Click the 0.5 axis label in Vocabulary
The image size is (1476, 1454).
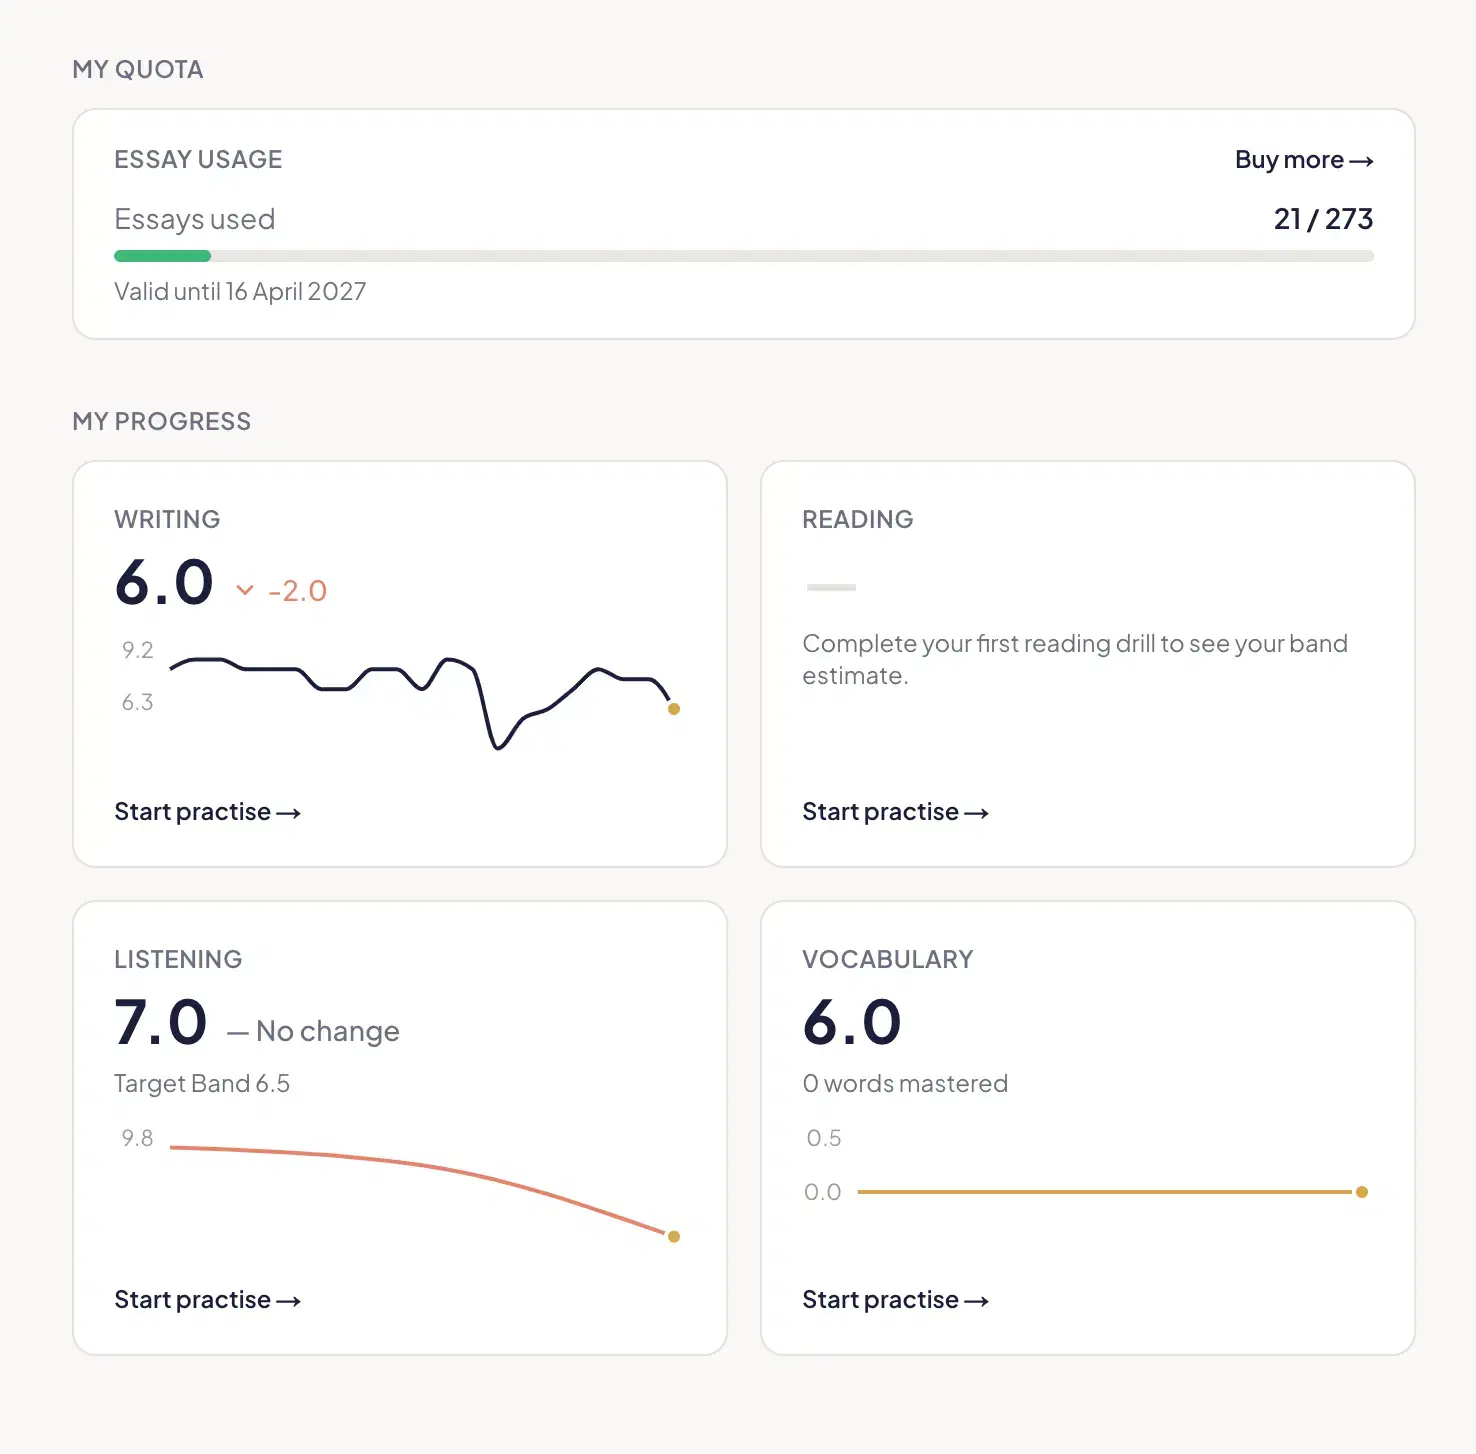(x=824, y=1138)
